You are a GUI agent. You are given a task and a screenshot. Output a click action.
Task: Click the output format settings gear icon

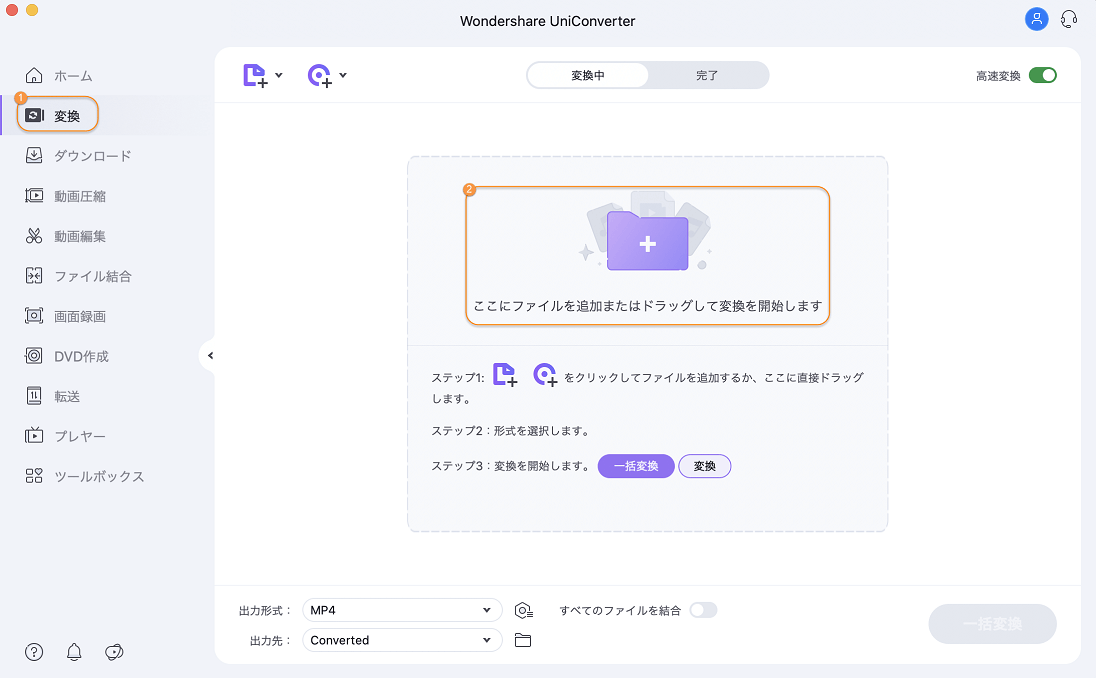click(524, 610)
